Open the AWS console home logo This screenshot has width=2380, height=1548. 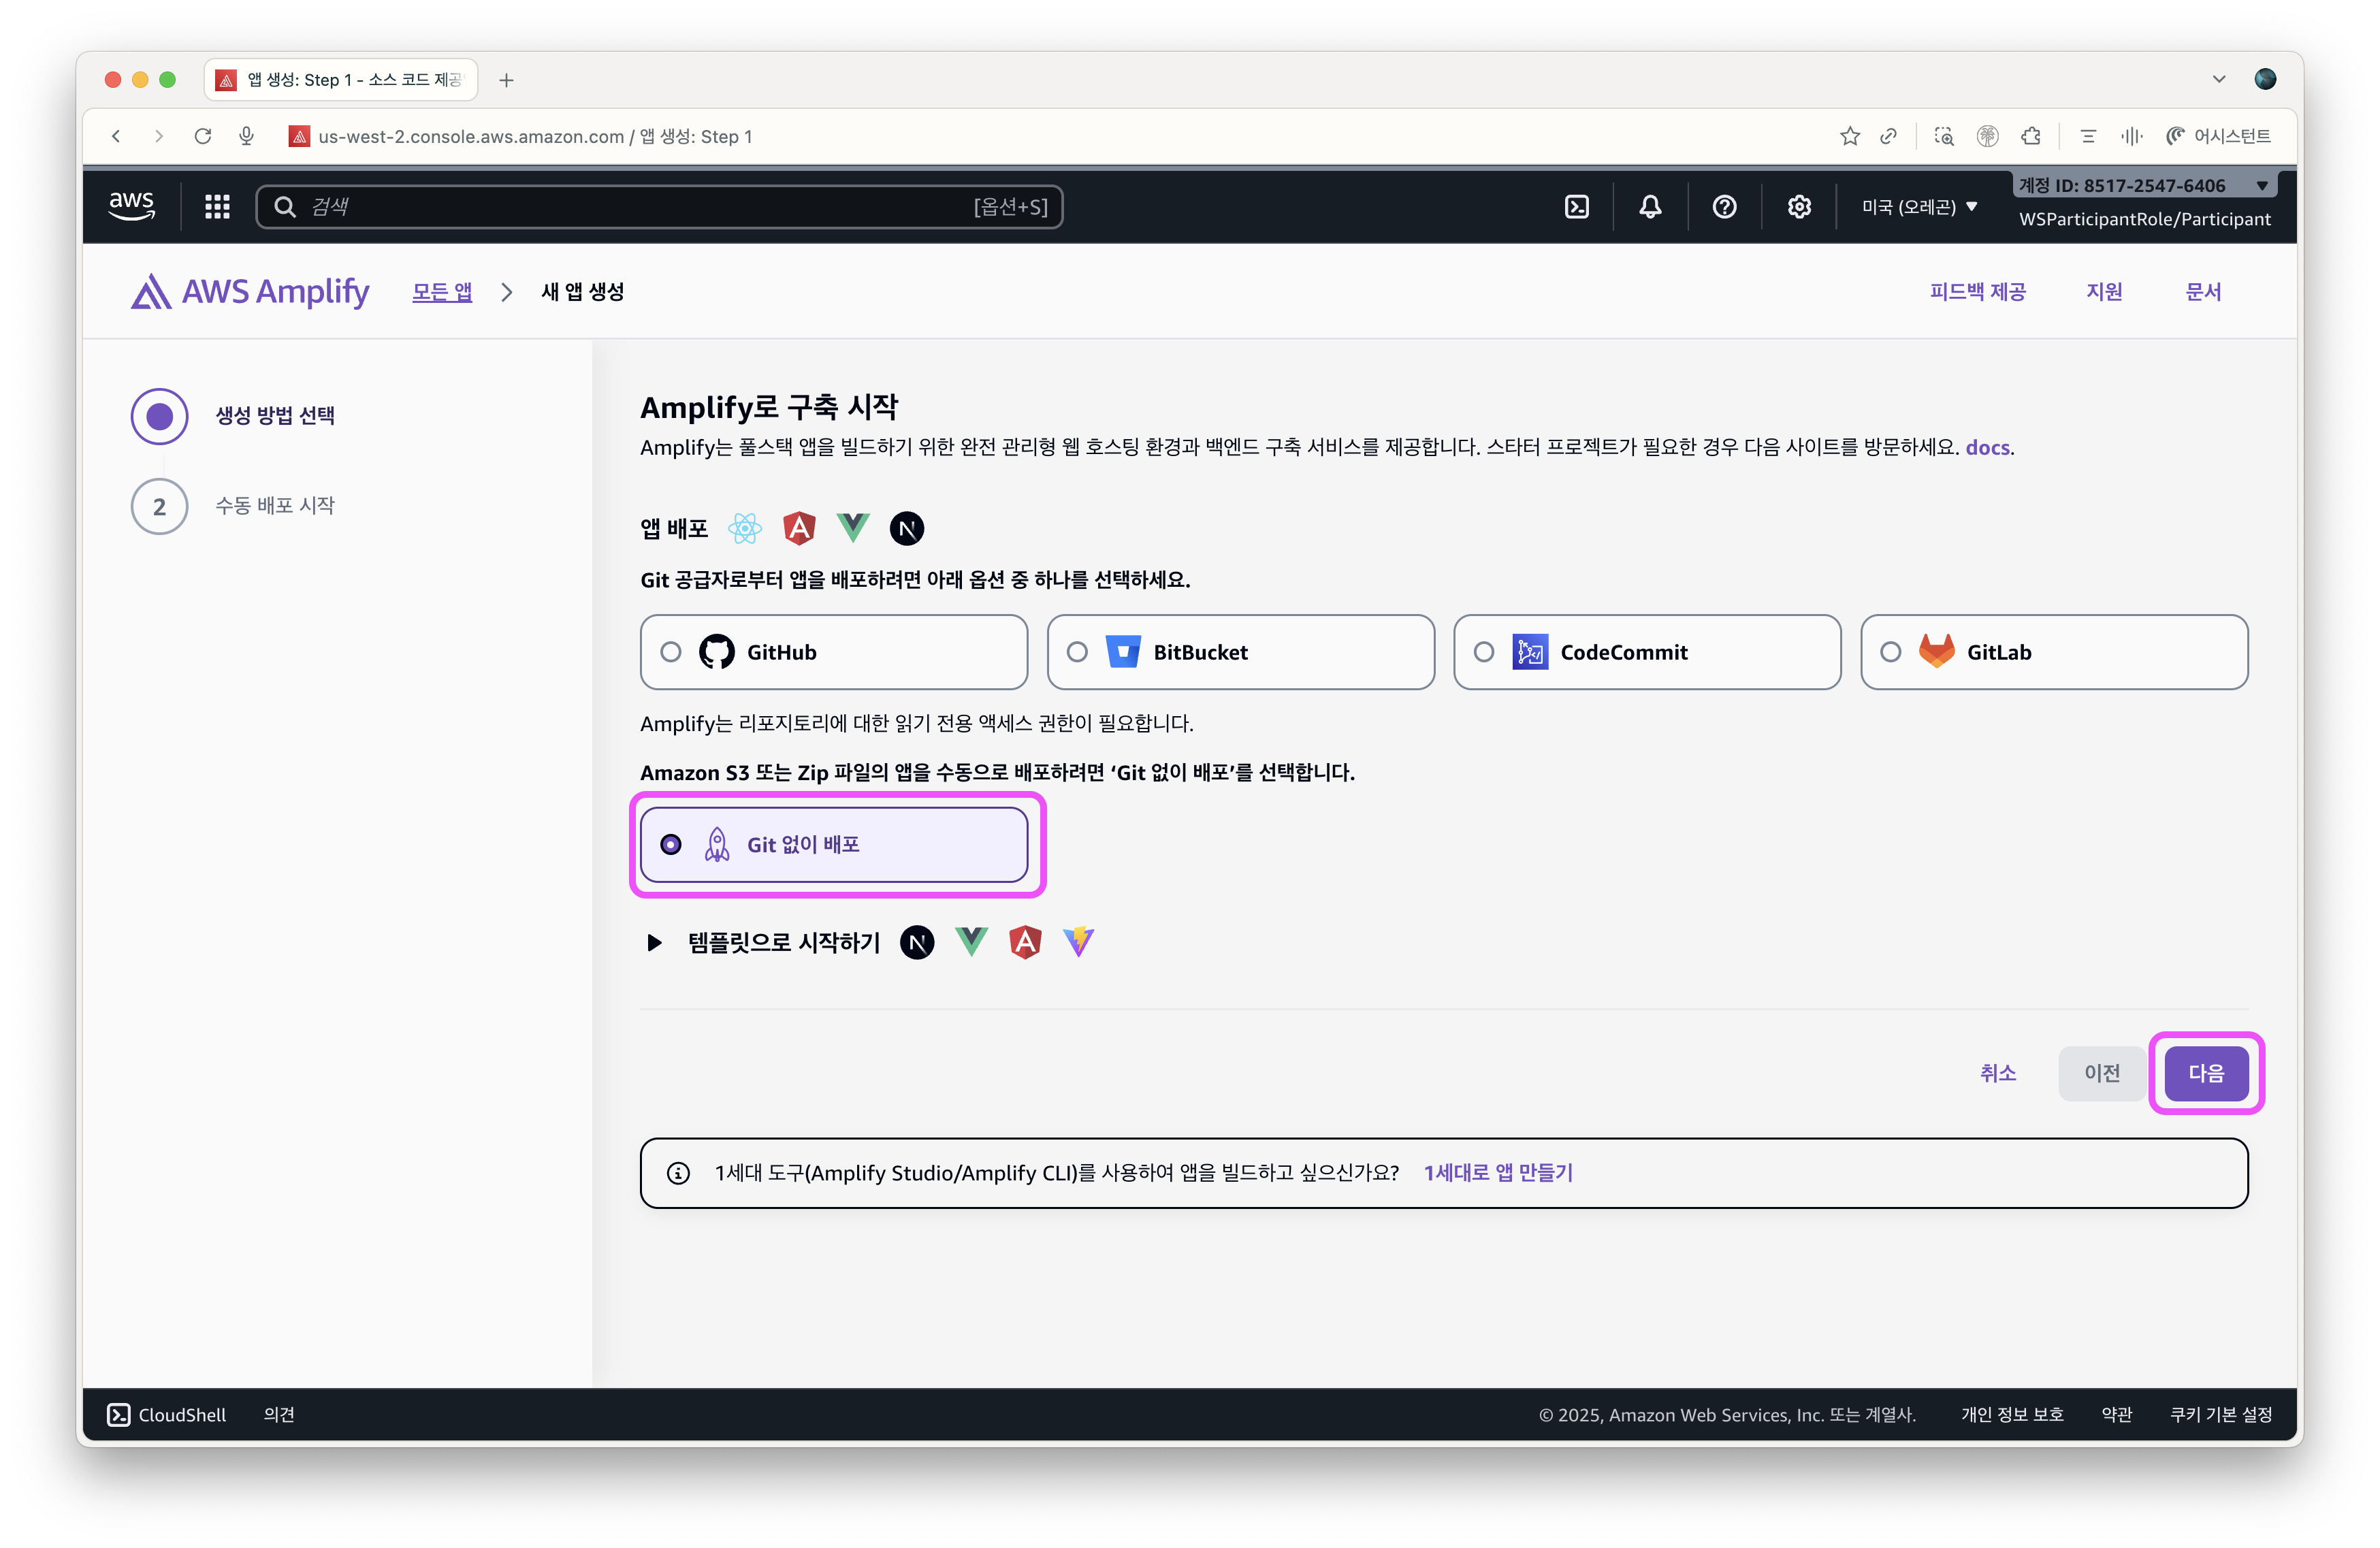[x=131, y=206]
